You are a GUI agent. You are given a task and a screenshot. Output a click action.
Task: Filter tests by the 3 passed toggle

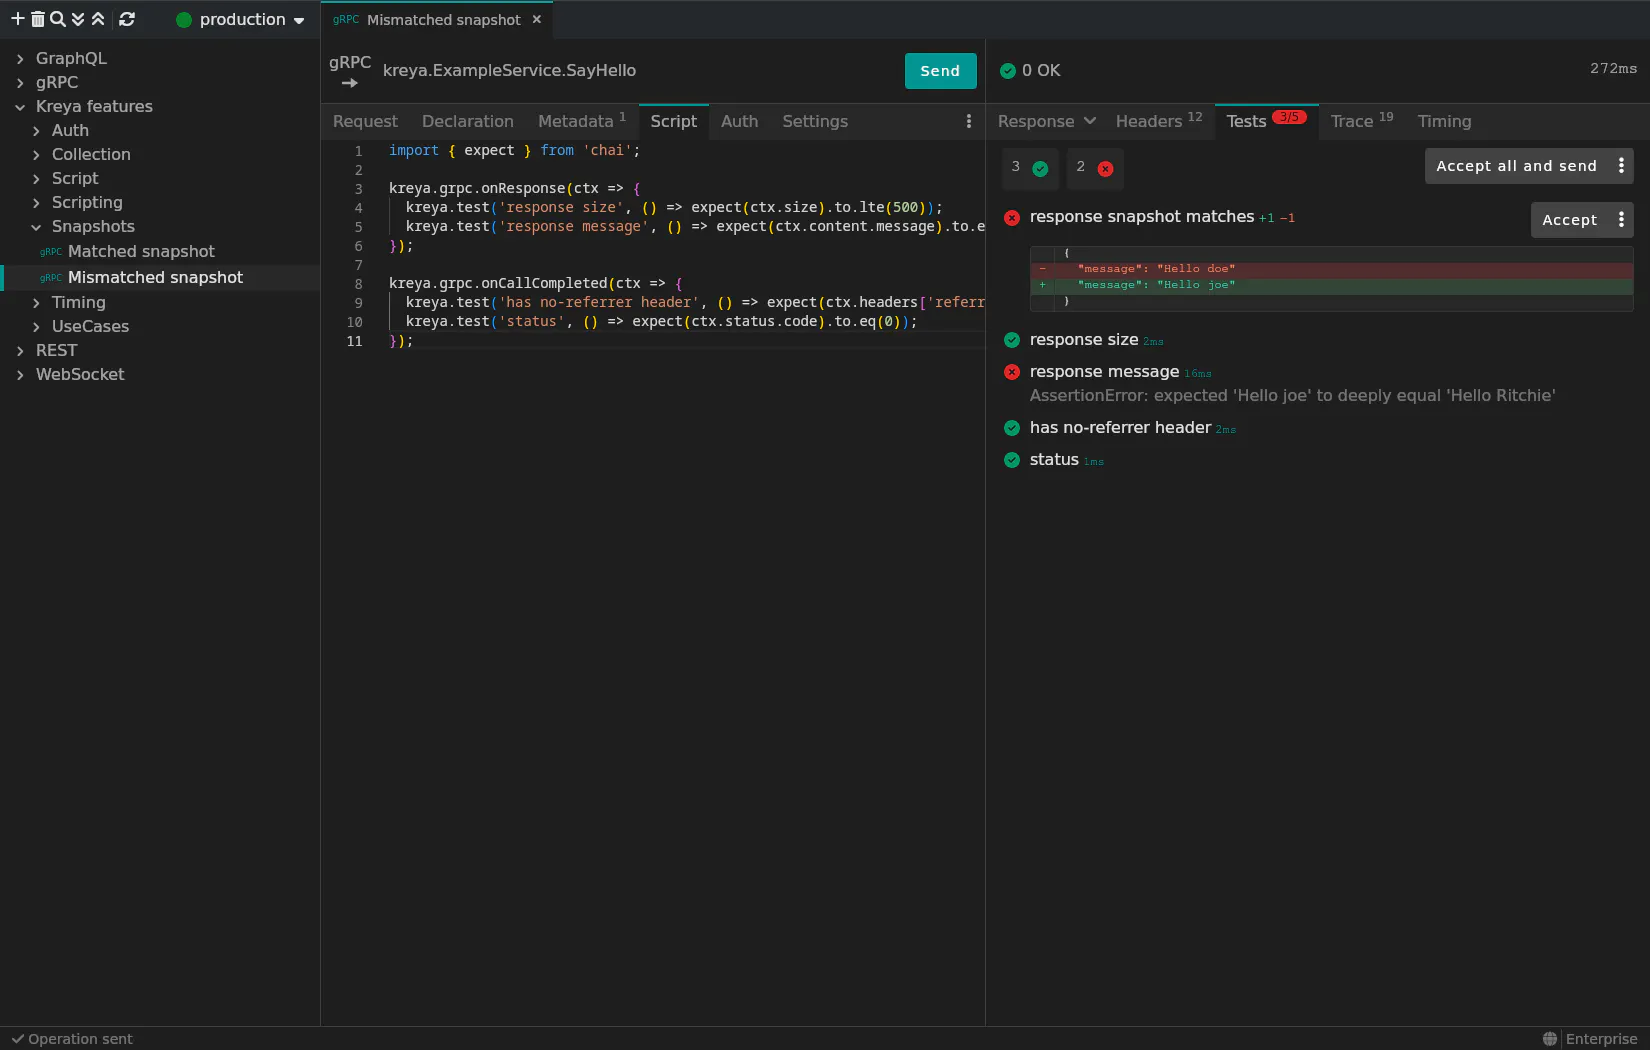[x=1030, y=168]
